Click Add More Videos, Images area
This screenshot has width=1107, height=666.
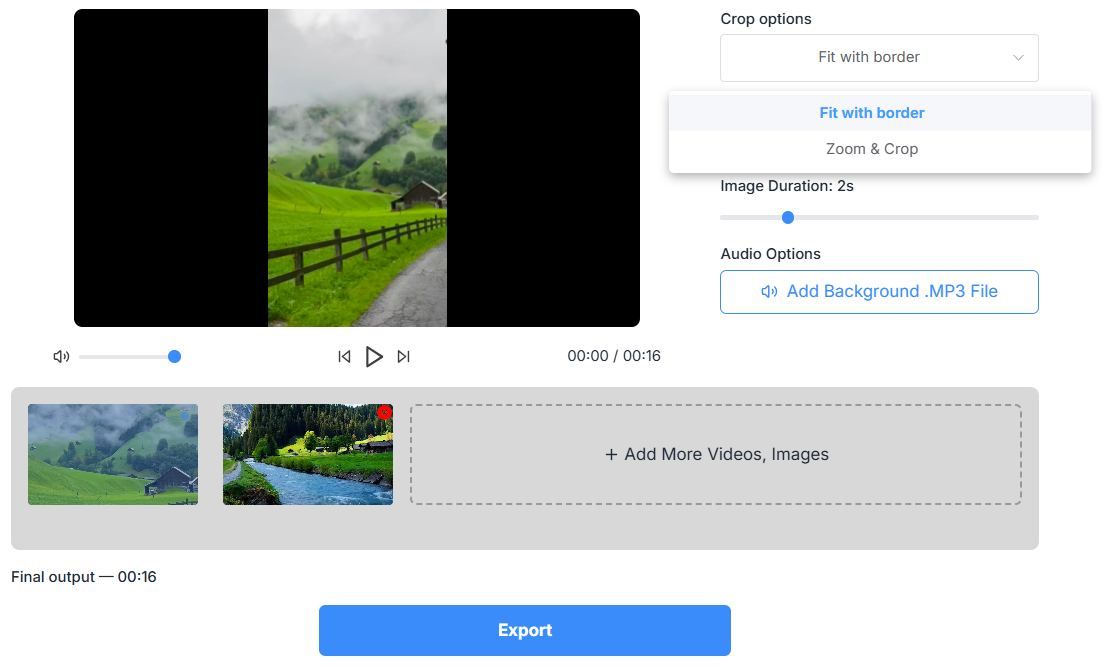point(716,454)
